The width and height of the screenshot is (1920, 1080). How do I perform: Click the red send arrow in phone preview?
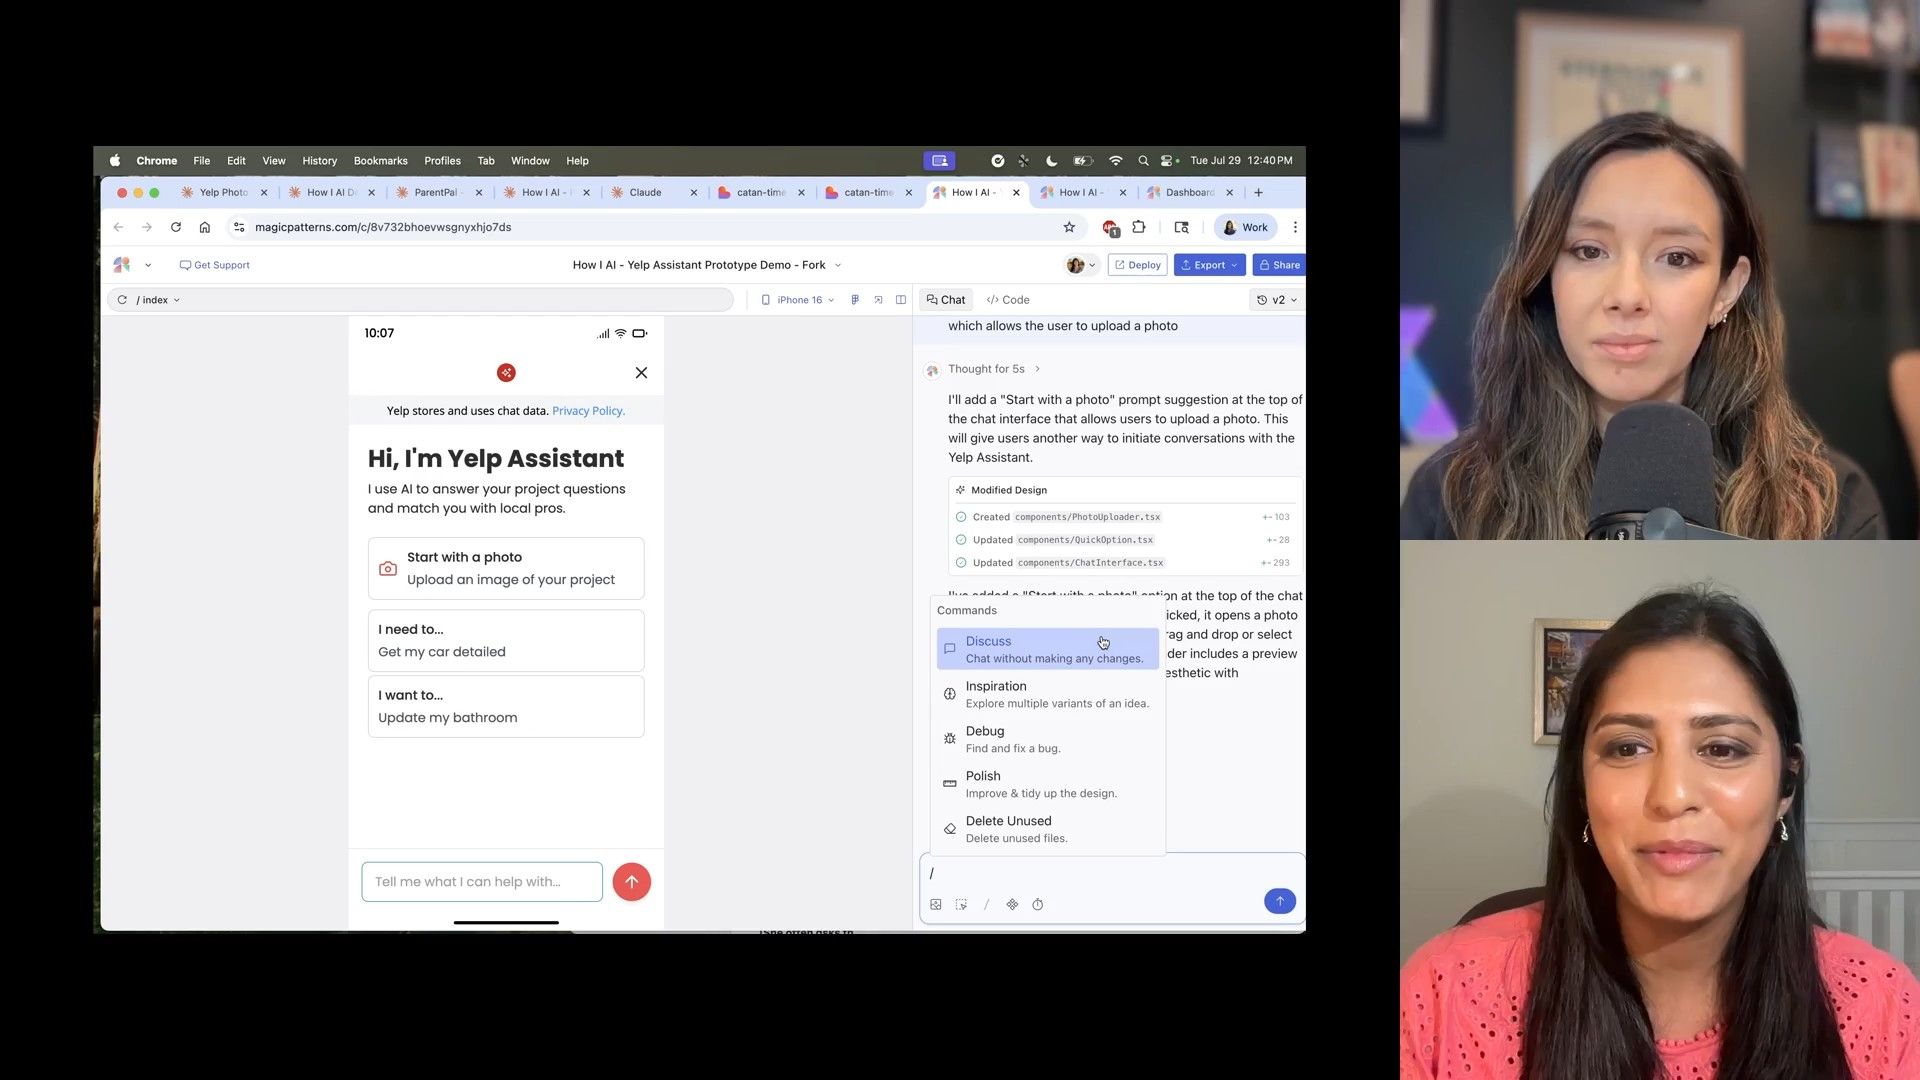point(631,882)
